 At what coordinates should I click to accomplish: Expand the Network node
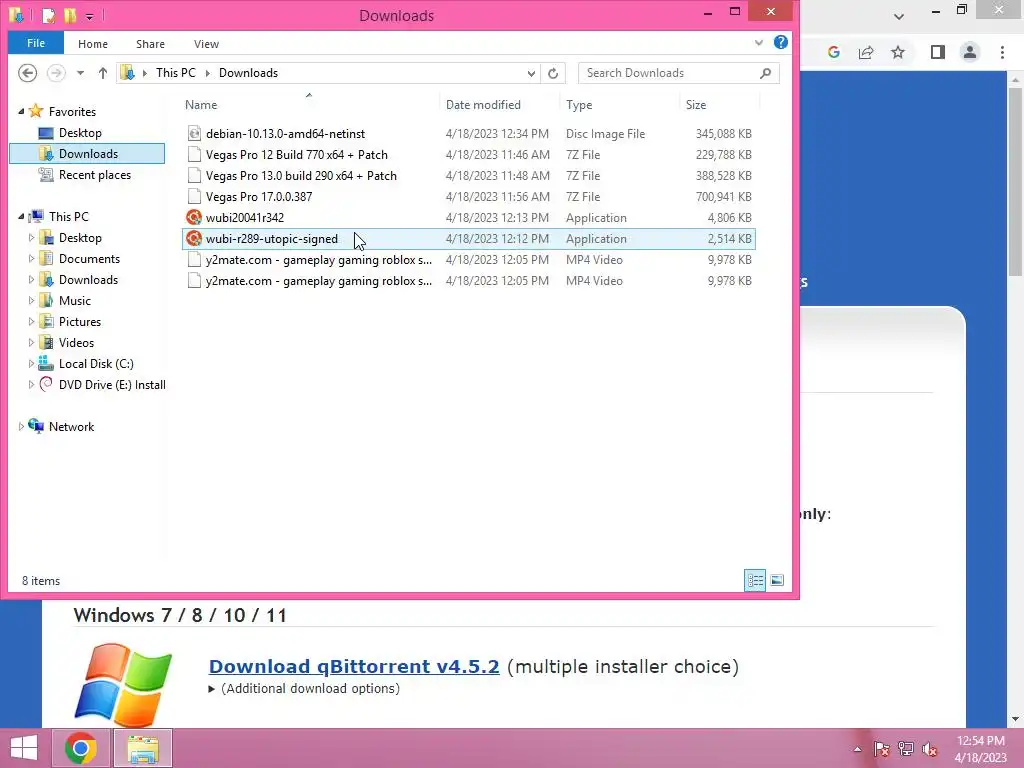[21, 426]
